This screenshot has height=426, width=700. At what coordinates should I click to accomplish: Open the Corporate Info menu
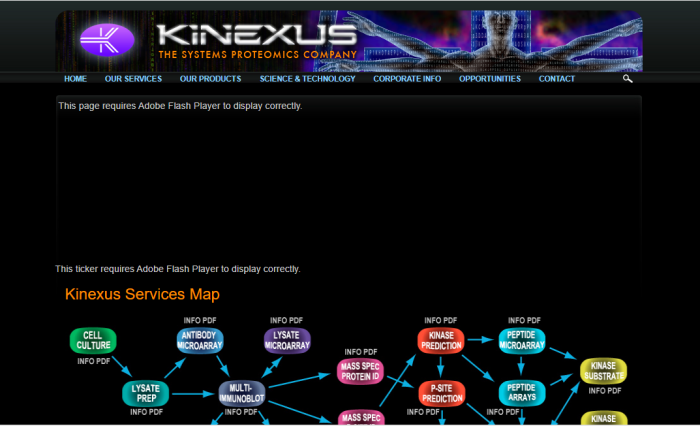click(x=407, y=79)
